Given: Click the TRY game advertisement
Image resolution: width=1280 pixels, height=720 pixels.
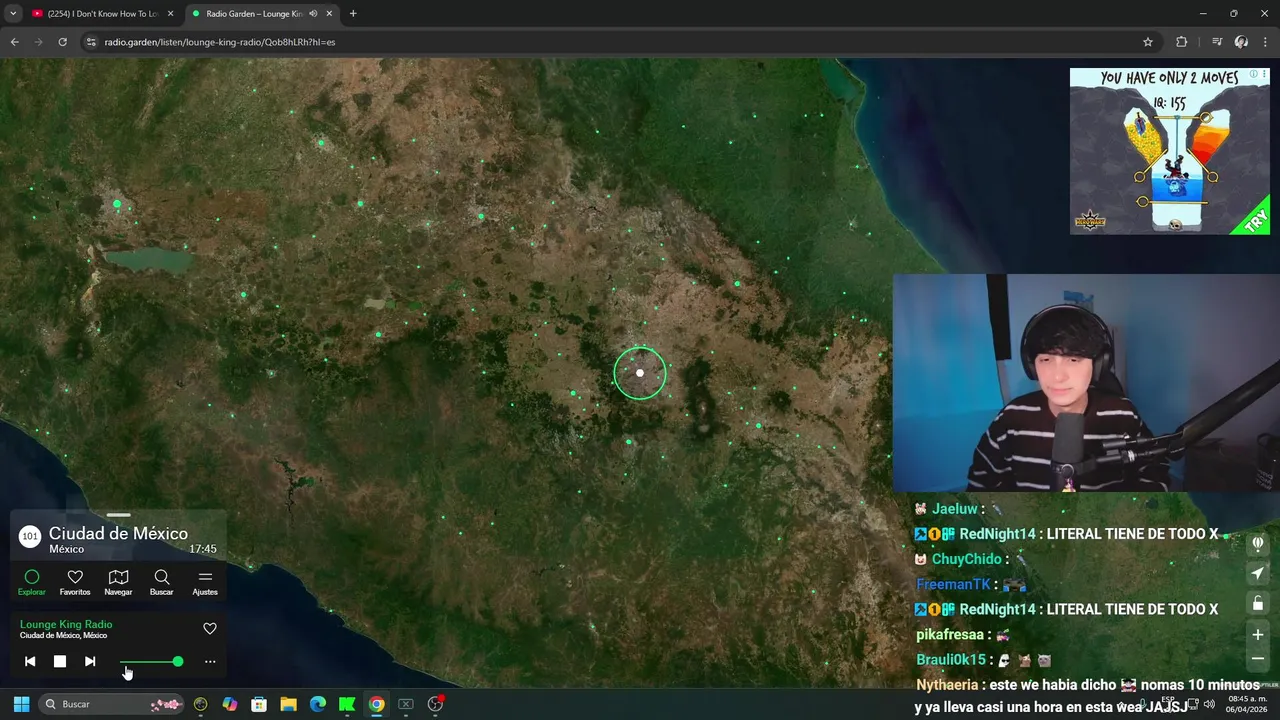Looking at the screenshot, I should [1170, 151].
